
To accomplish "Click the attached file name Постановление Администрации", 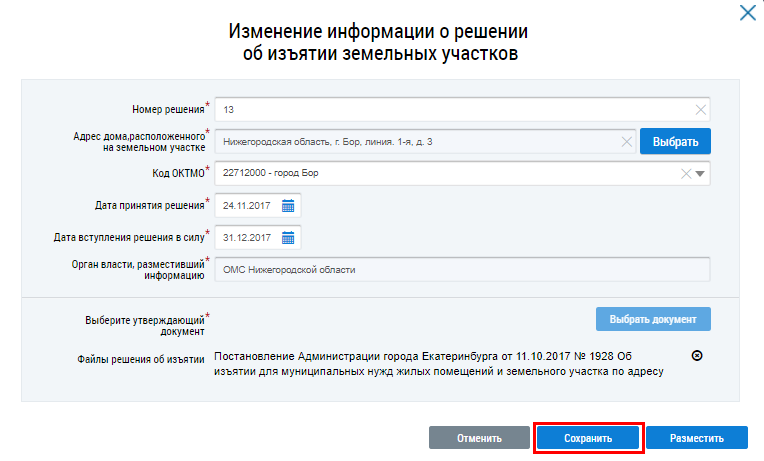I will 439,364.
